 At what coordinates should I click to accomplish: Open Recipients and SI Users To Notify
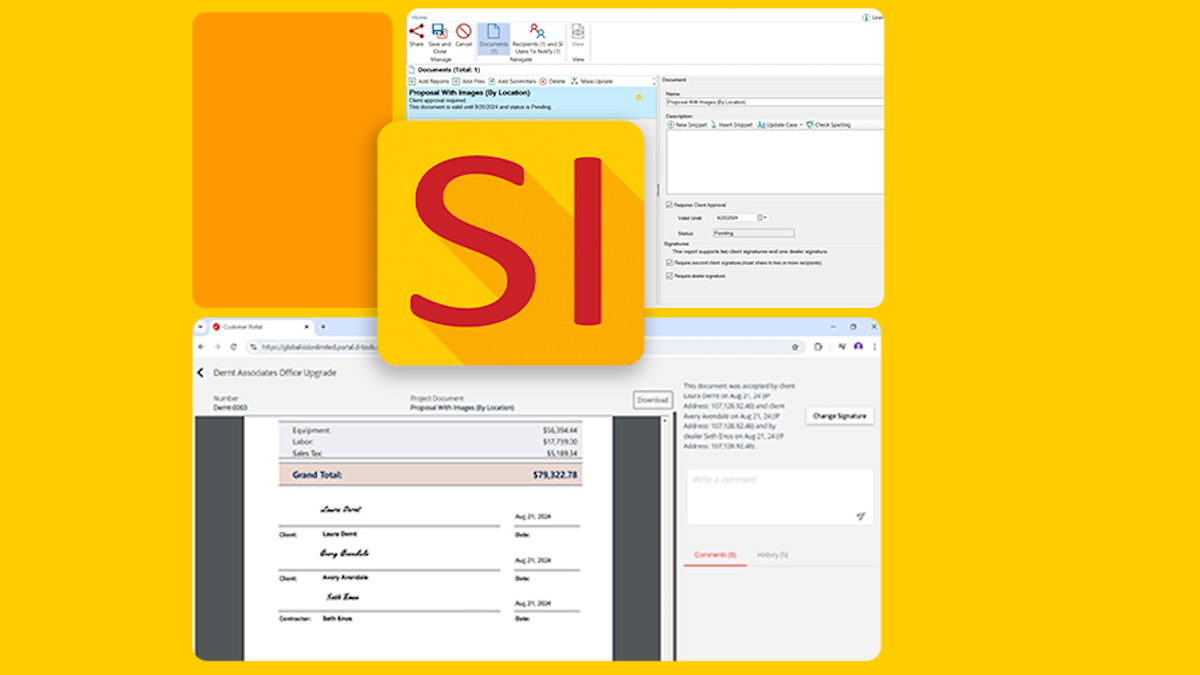[x=537, y=37]
